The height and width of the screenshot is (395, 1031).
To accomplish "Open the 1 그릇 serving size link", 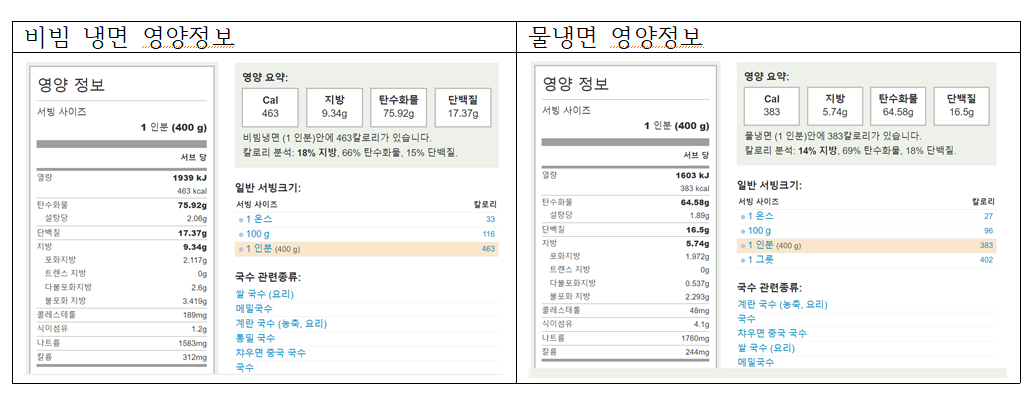I will [761, 260].
